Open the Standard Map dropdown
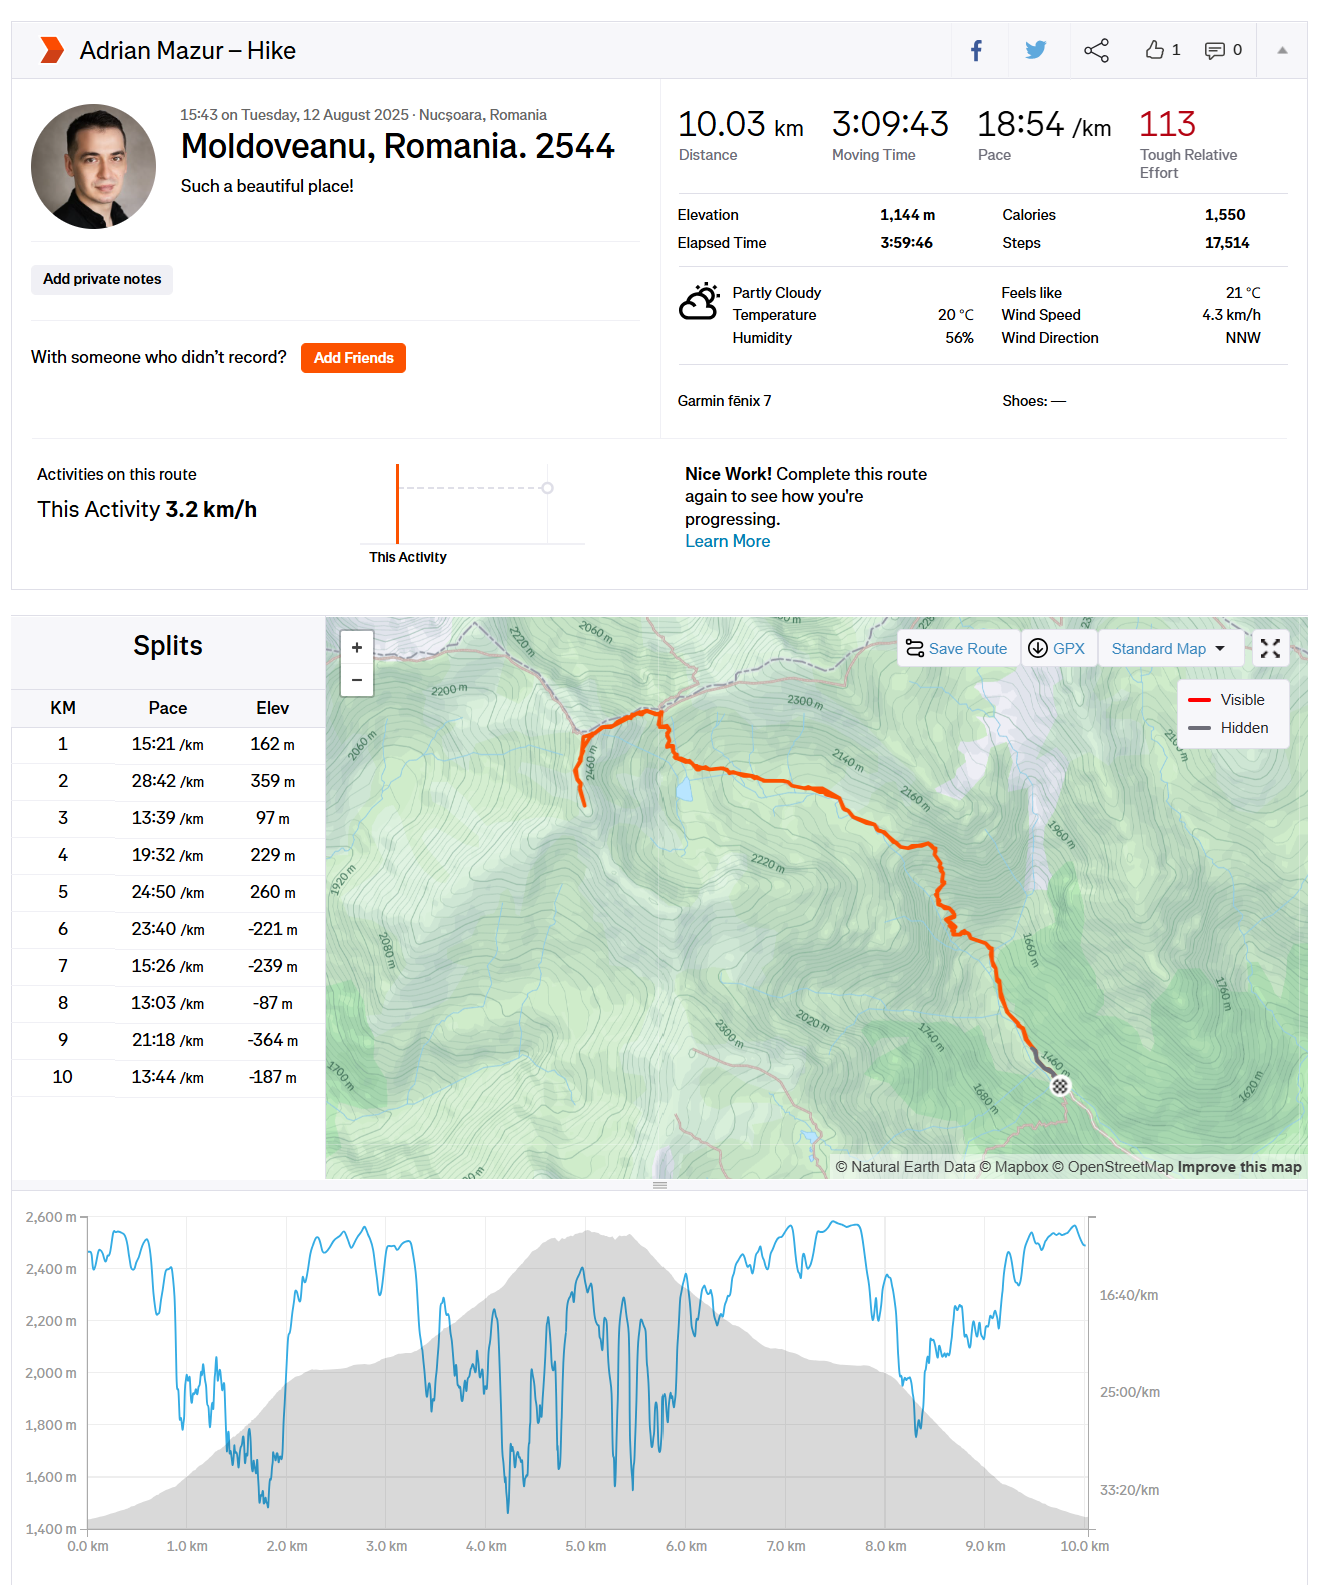1320x1585 pixels. coord(1169,649)
